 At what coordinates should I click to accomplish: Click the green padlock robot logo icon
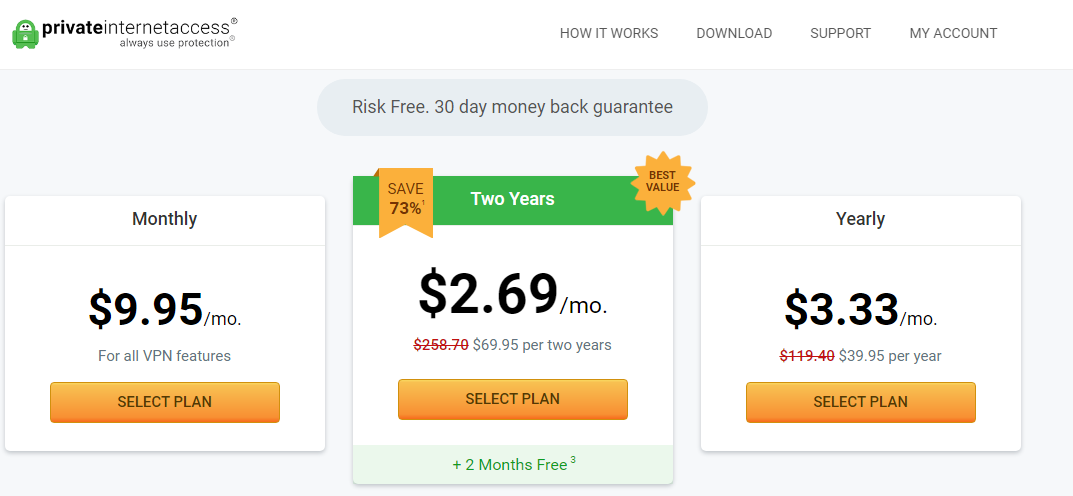pyautogui.click(x=26, y=34)
